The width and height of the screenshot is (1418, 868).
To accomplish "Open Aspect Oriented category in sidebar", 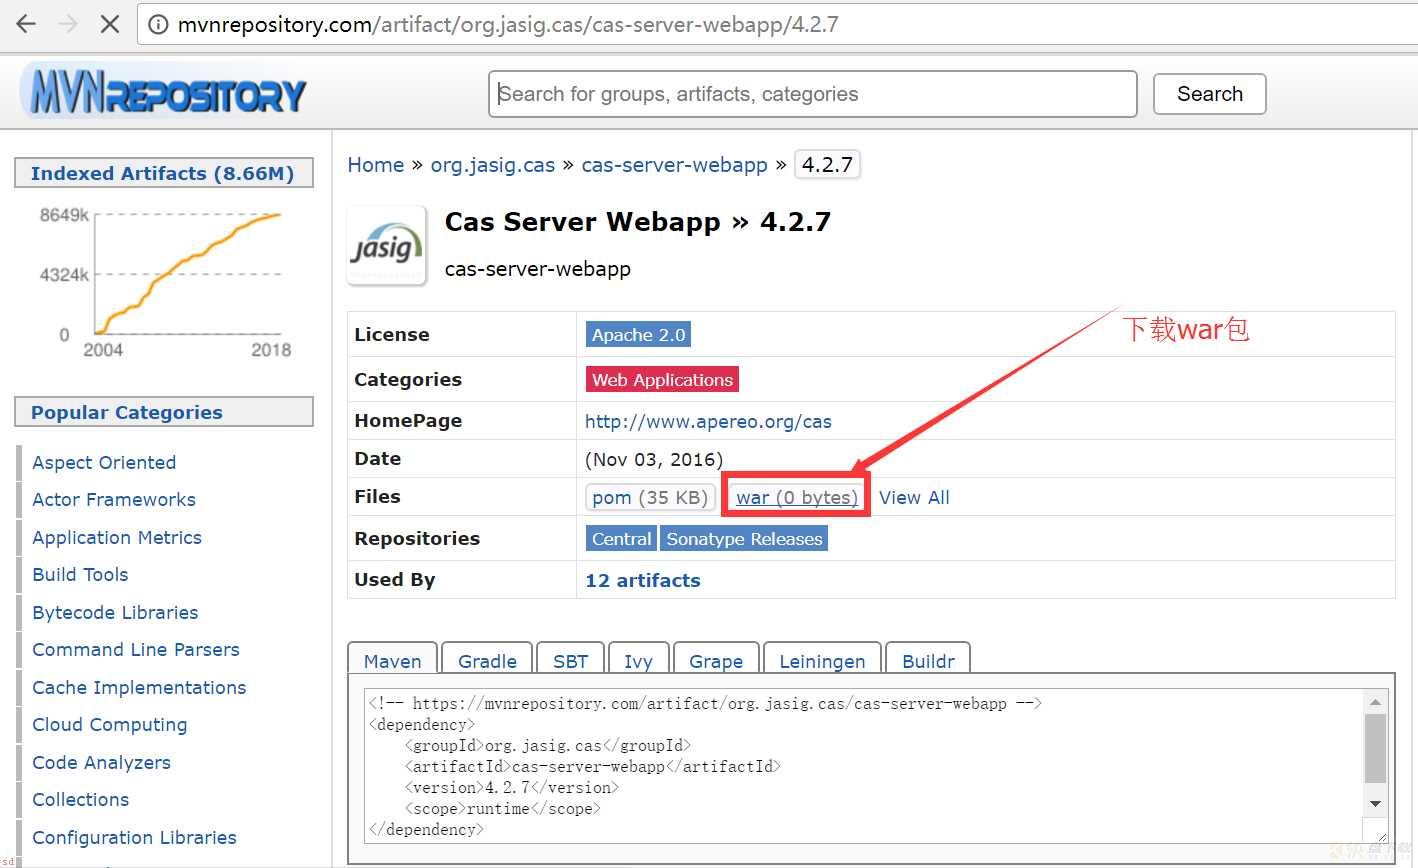I will [104, 462].
